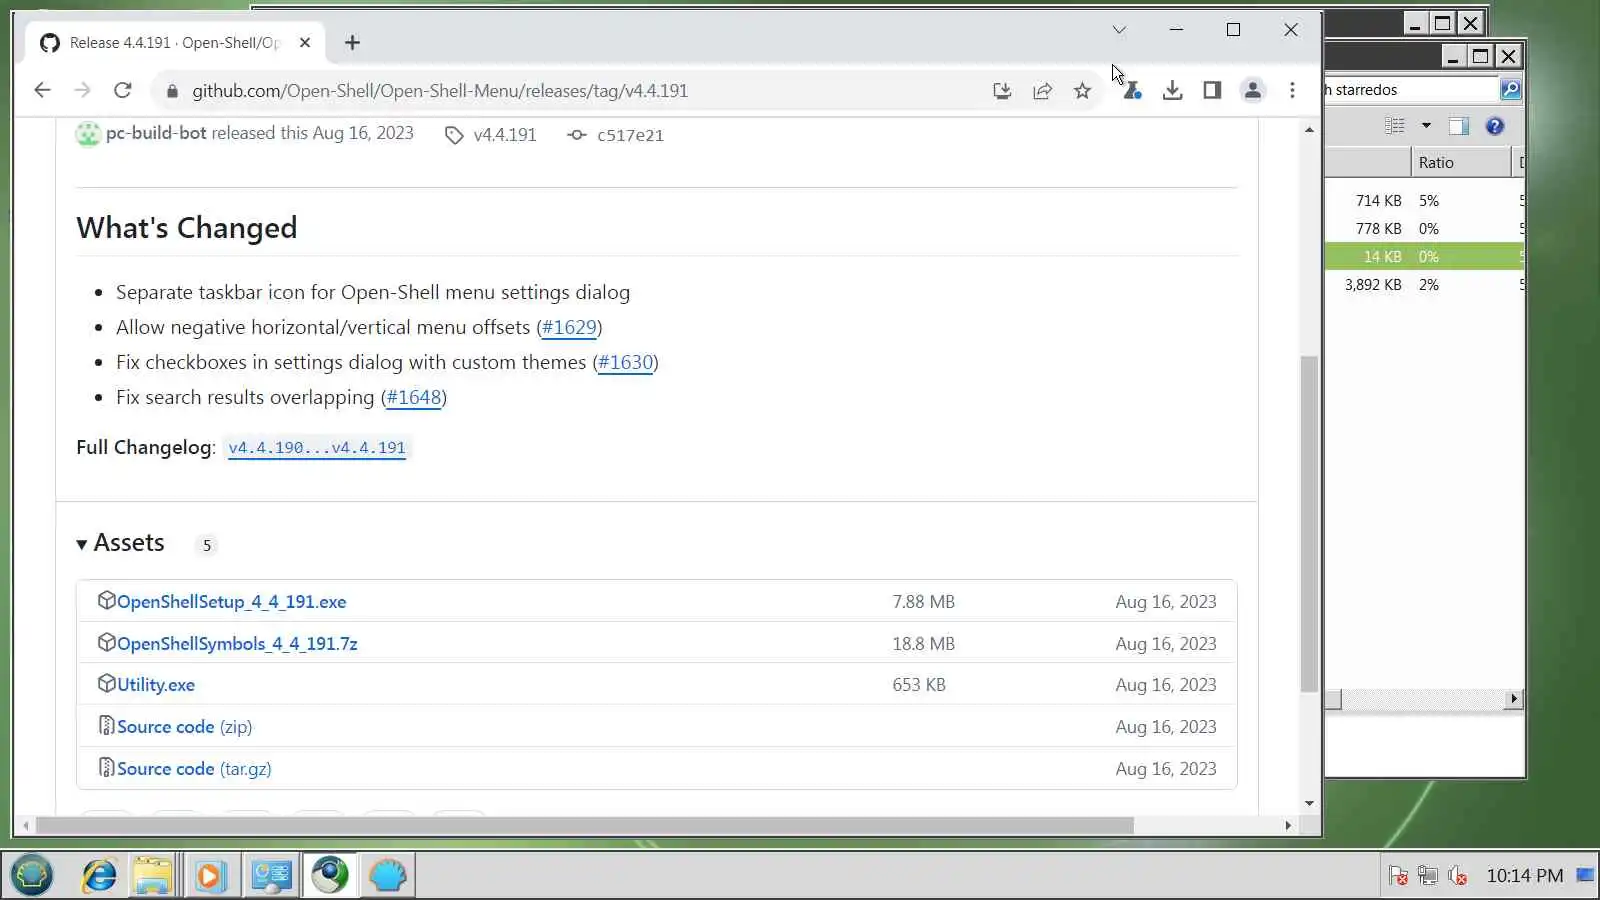1600x900 pixels.
Task: Click the page vertical scrollbar thumb
Action: click(x=1309, y=523)
